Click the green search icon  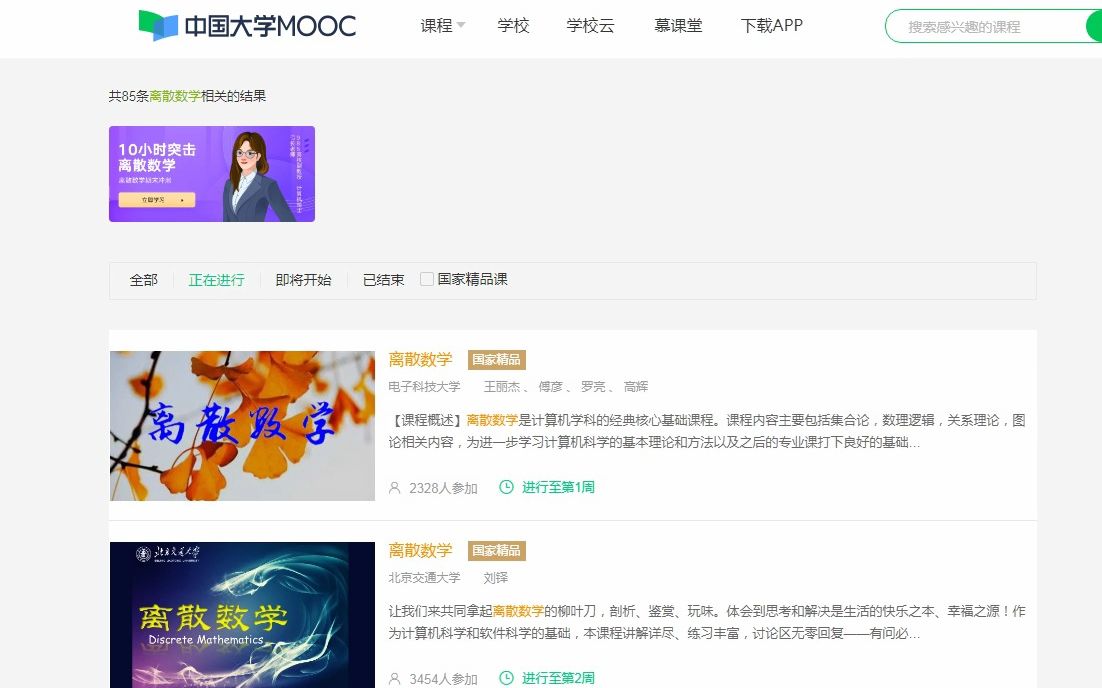(x=1095, y=26)
